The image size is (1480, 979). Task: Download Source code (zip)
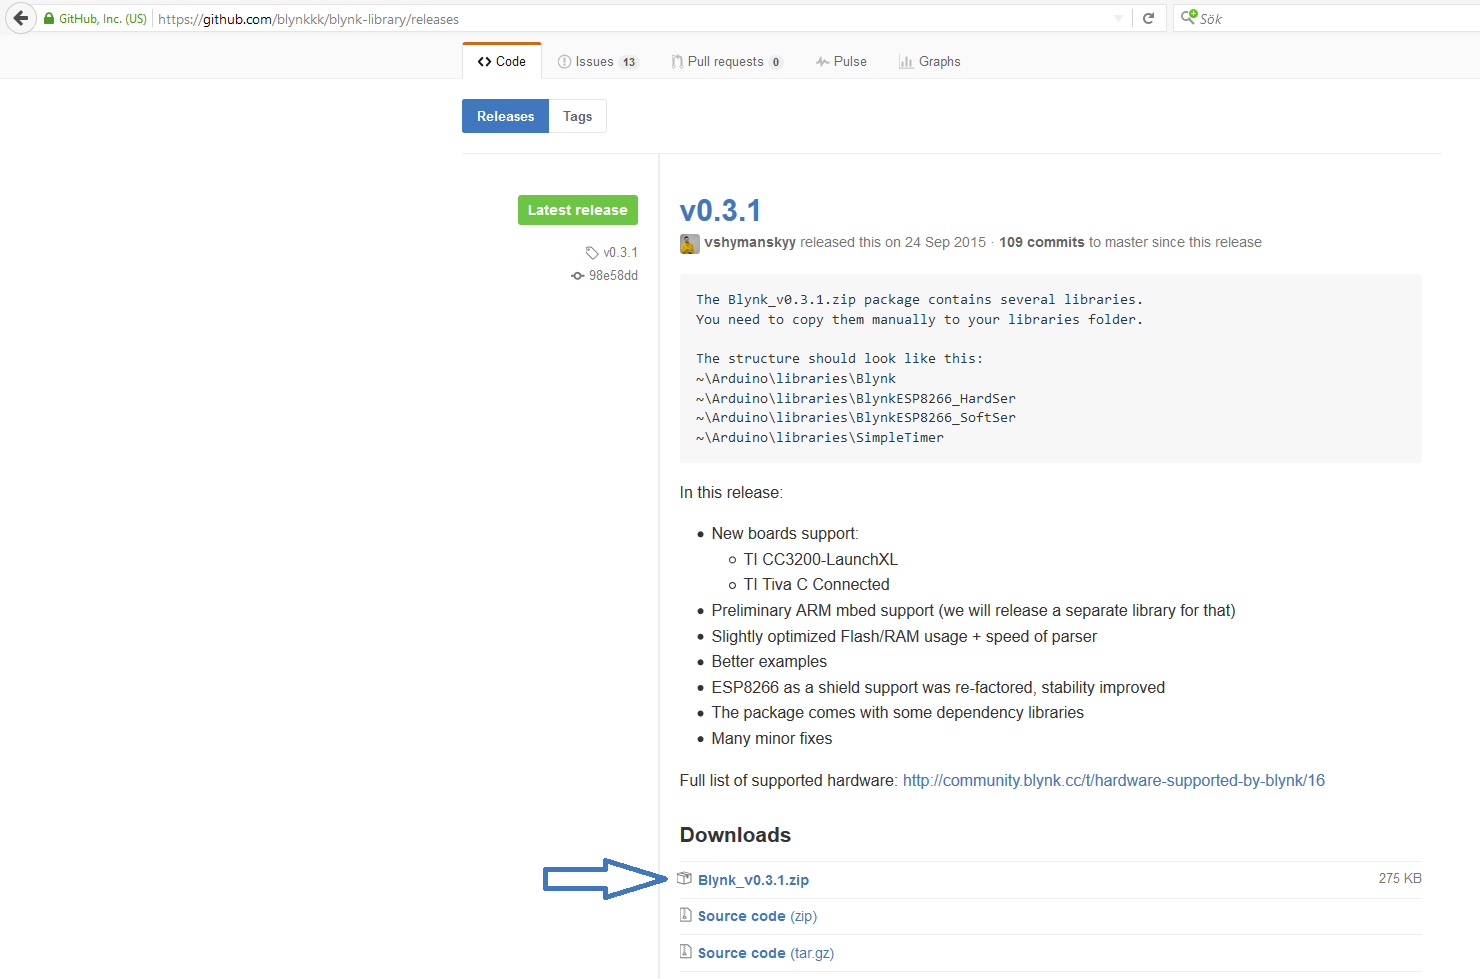point(757,916)
